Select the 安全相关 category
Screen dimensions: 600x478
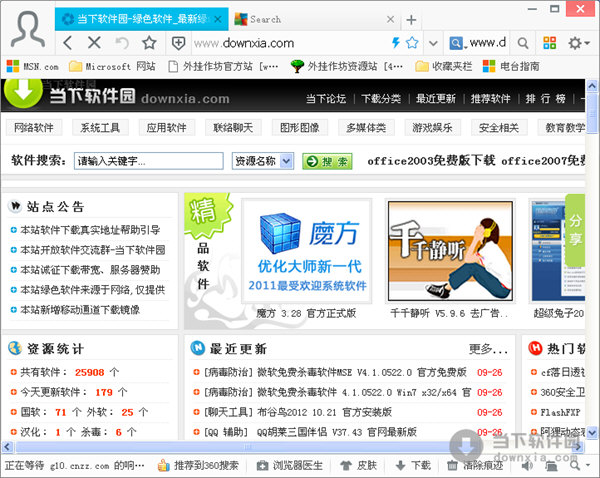(x=499, y=128)
